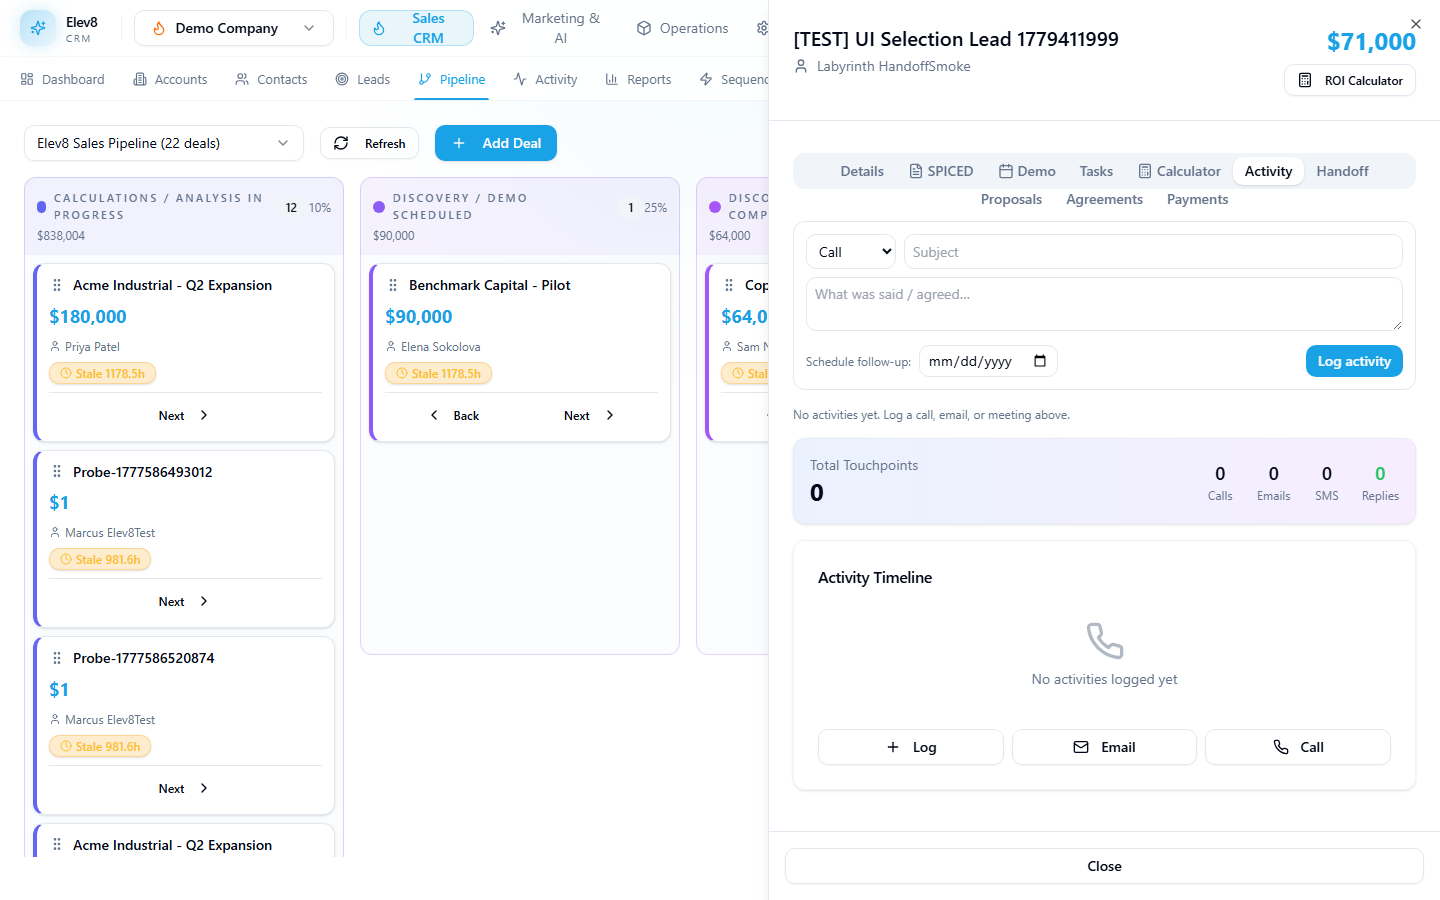Move Benchmark Capital - Pilot to the next stage
Screen dimensions: 1440x900
click(x=589, y=415)
